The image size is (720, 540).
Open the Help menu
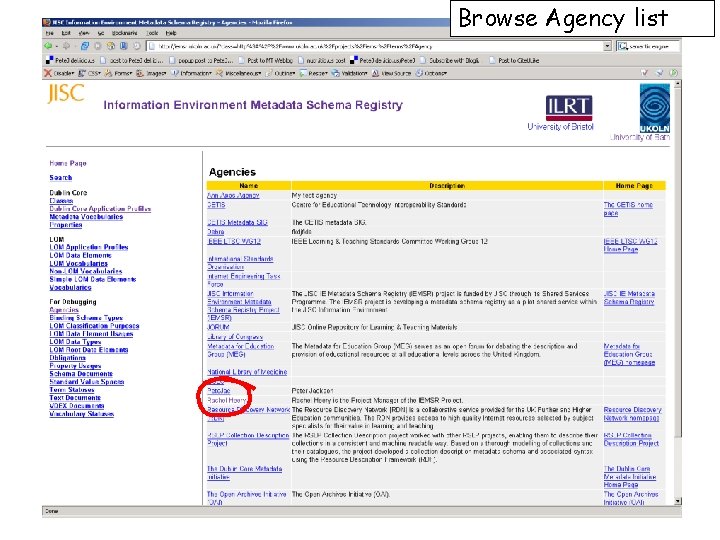pos(171,33)
